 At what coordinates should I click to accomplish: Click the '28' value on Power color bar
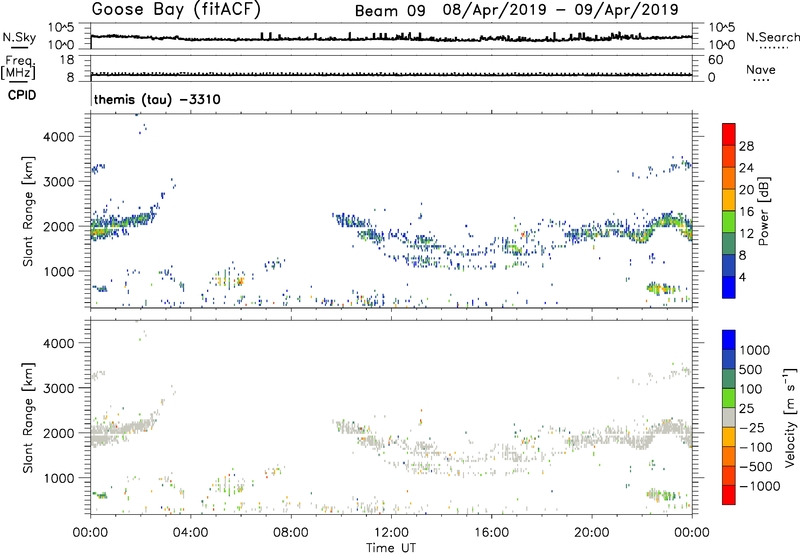pyautogui.click(x=746, y=146)
